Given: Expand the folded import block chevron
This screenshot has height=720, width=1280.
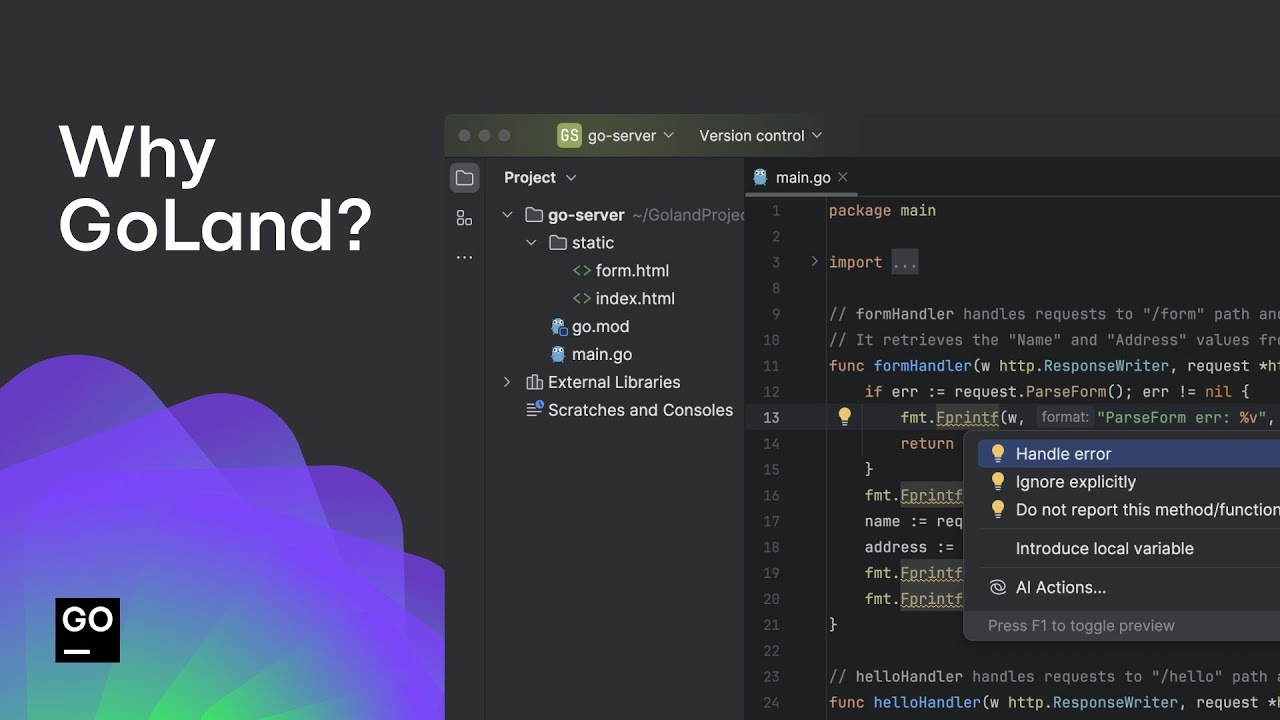Looking at the screenshot, I should tap(814, 262).
